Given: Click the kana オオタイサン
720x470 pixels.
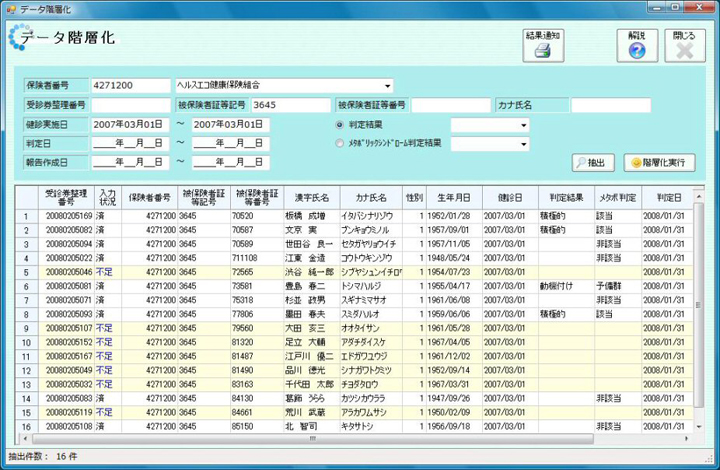Looking at the screenshot, I should (x=360, y=328).
